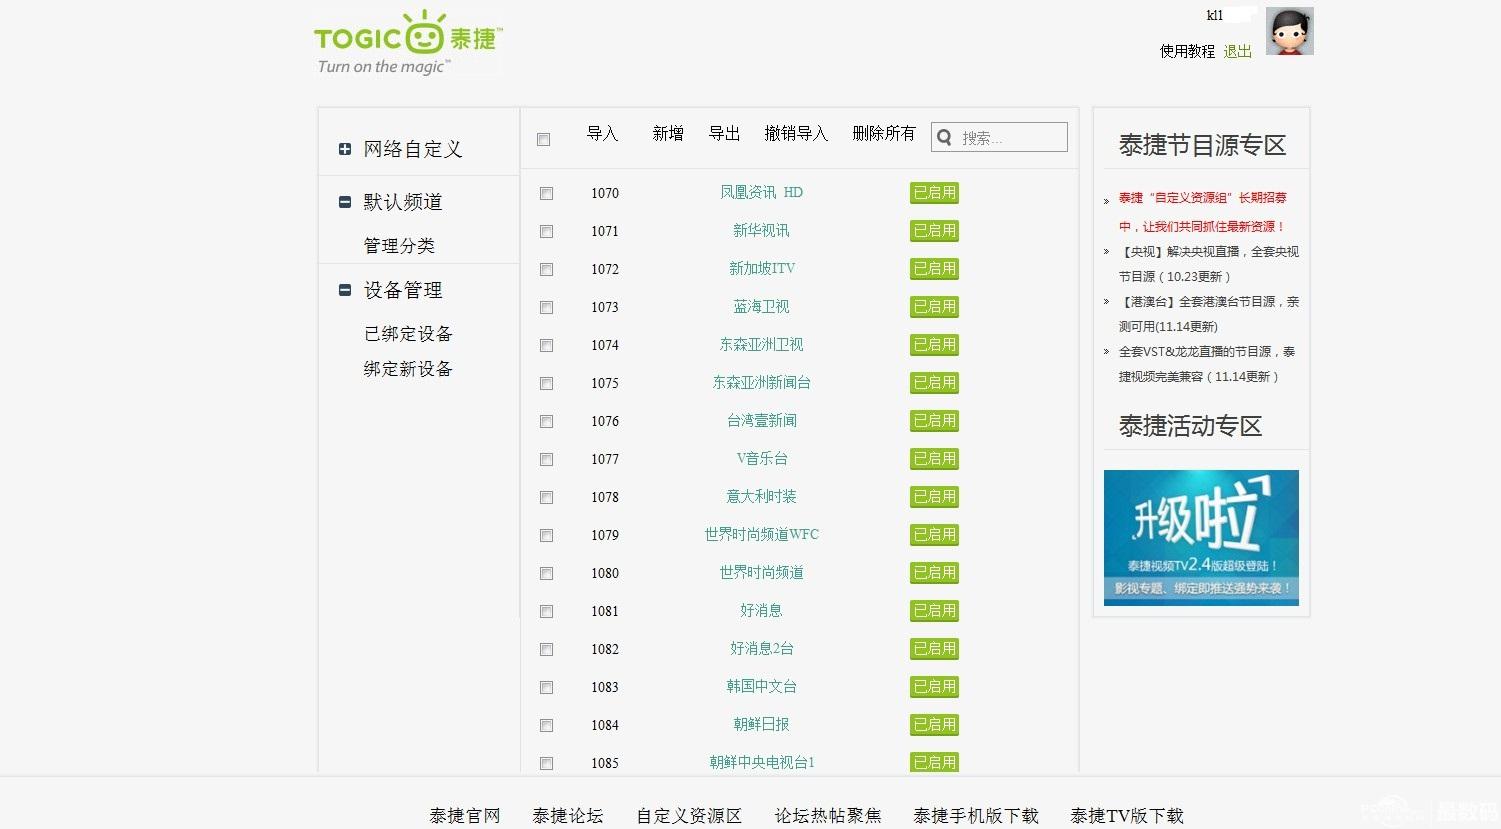This screenshot has width=1501, height=829.
Task: Check the box for channel 1071
Action: click(x=546, y=231)
